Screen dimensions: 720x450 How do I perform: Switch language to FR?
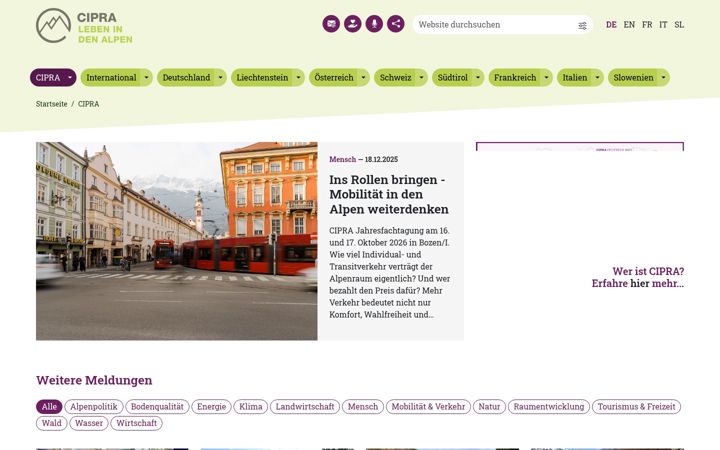pos(647,25)
